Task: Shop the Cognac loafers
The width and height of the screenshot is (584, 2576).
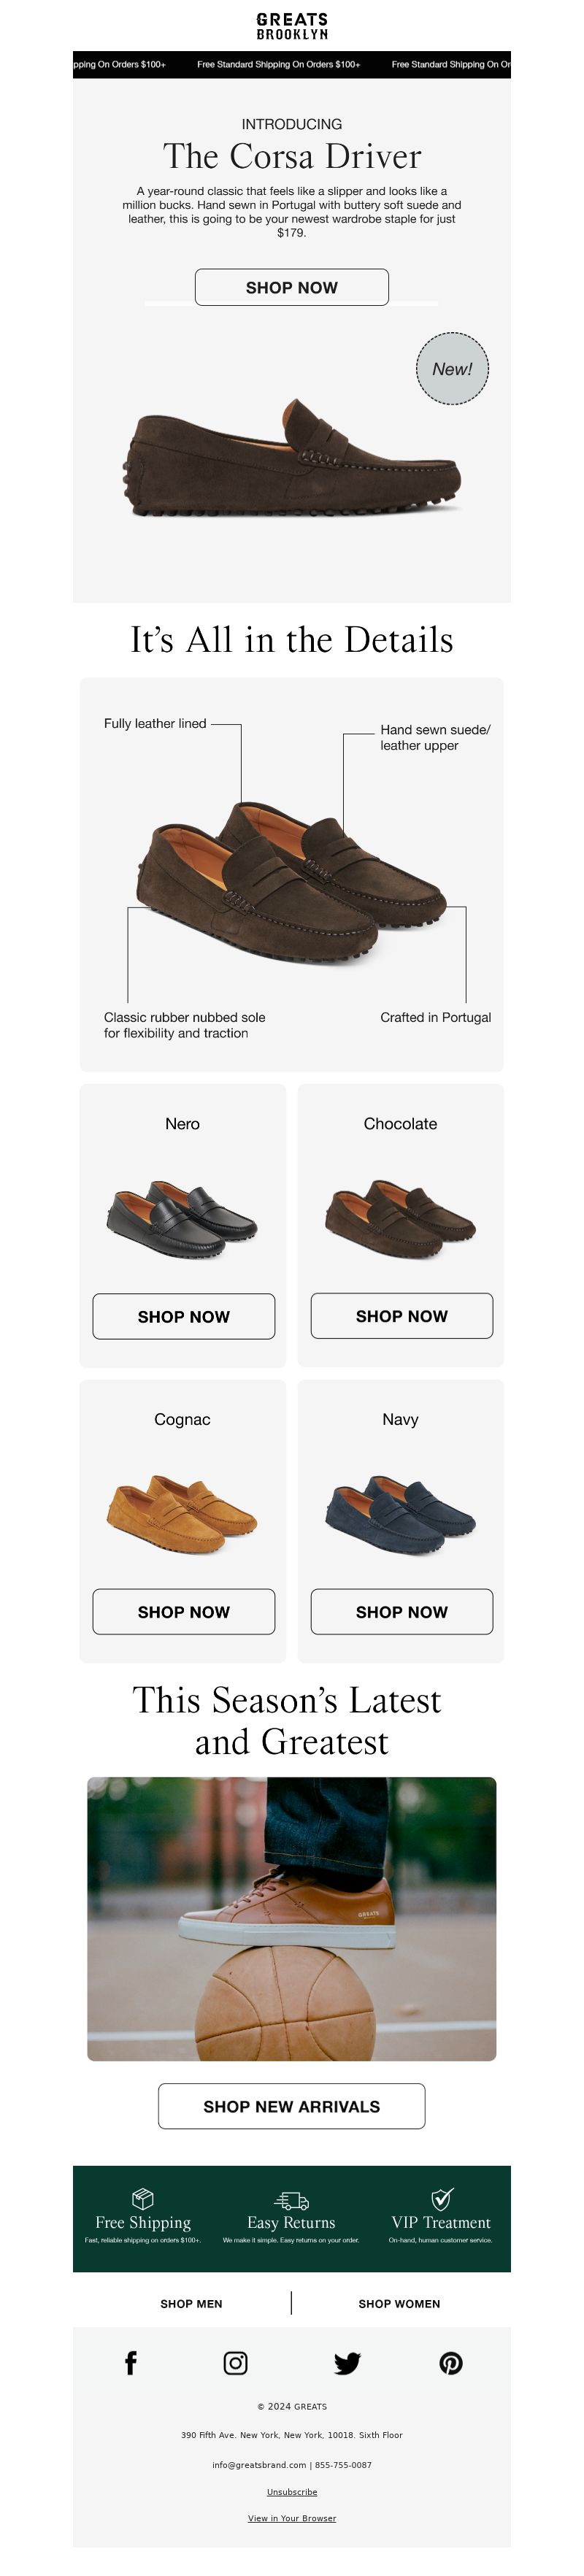Action: (184, 1611)
